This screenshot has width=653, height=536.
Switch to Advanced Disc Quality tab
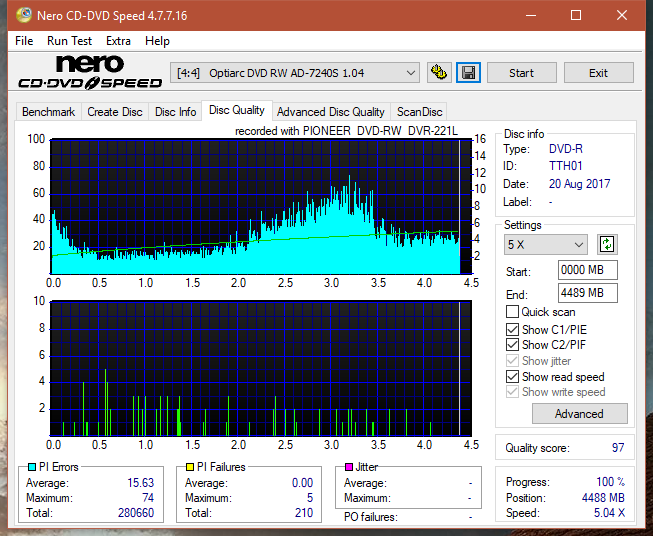(x=331, y=112)
